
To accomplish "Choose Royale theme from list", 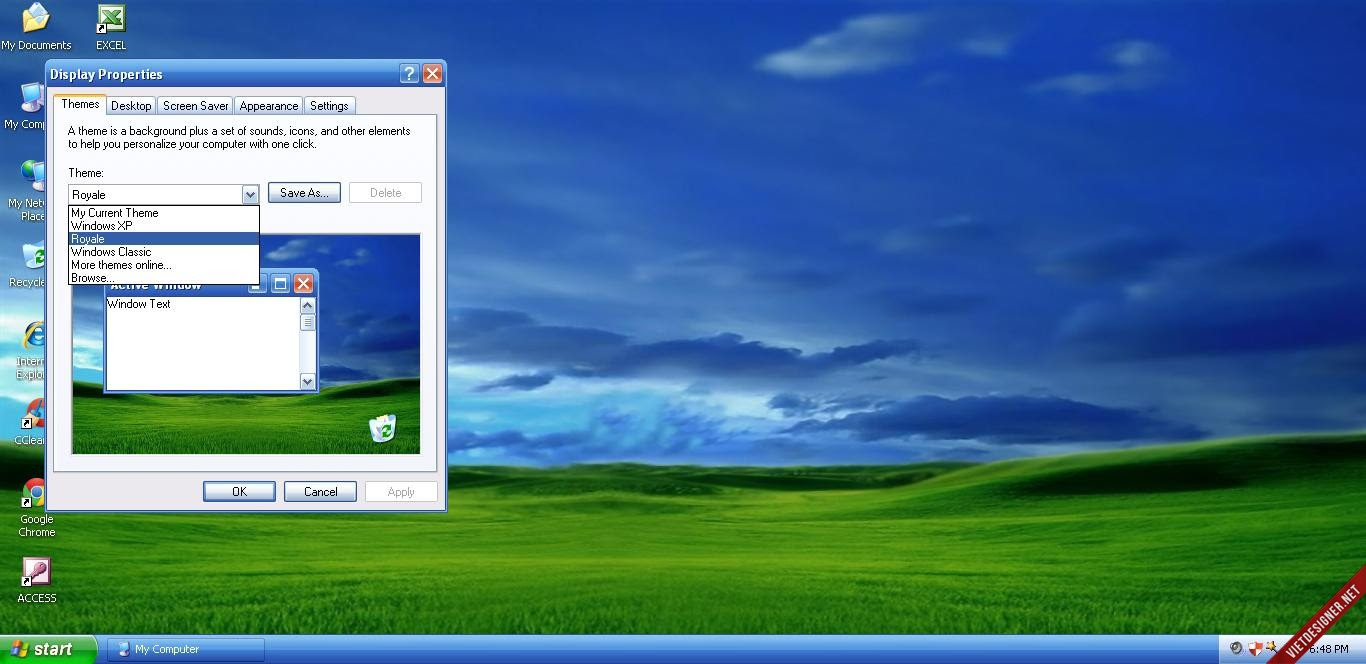I will tap(164, 239).
